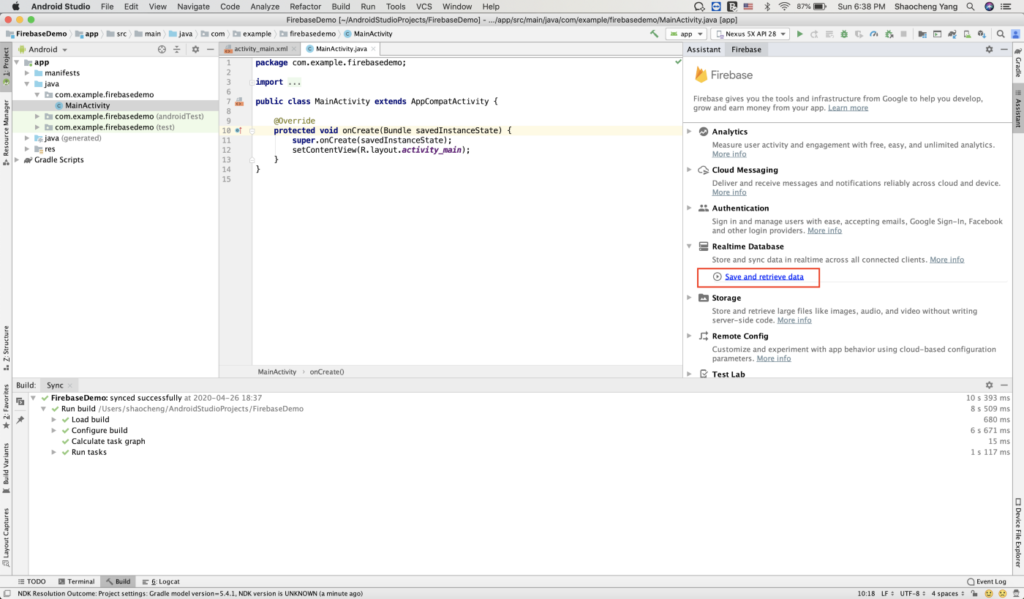
Task: Click the scroll-from-source target icon in Project panel
Action: tap(162, 50)
